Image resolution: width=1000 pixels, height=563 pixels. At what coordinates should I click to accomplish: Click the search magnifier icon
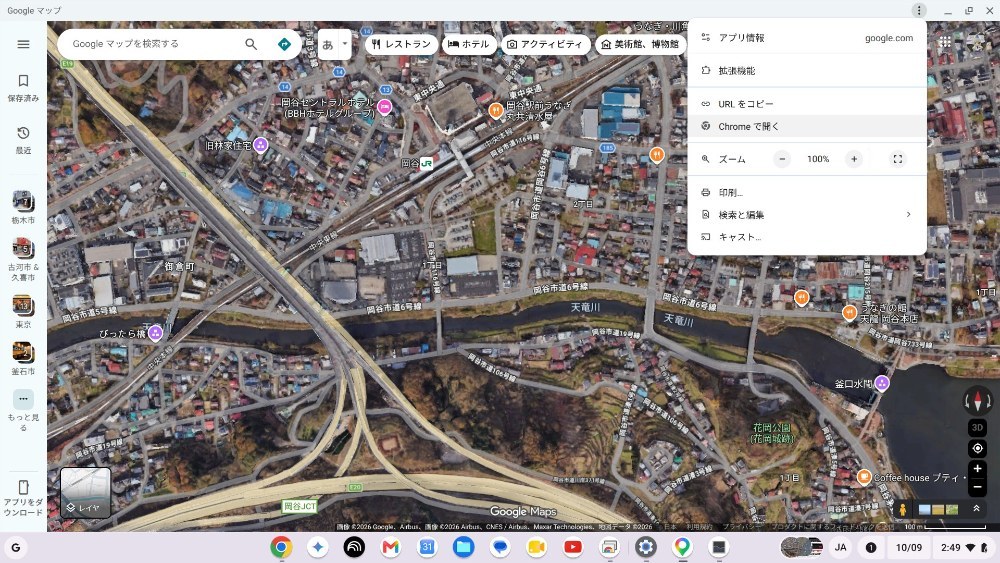point(251,44)
